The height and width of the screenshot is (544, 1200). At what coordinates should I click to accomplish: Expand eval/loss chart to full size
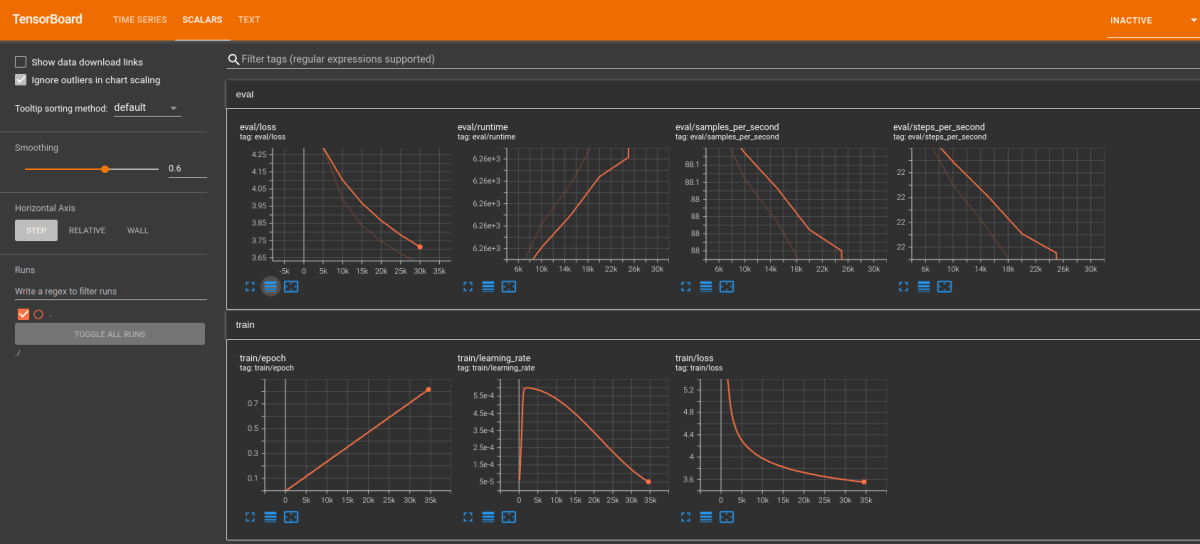click(x=250, y=287)
